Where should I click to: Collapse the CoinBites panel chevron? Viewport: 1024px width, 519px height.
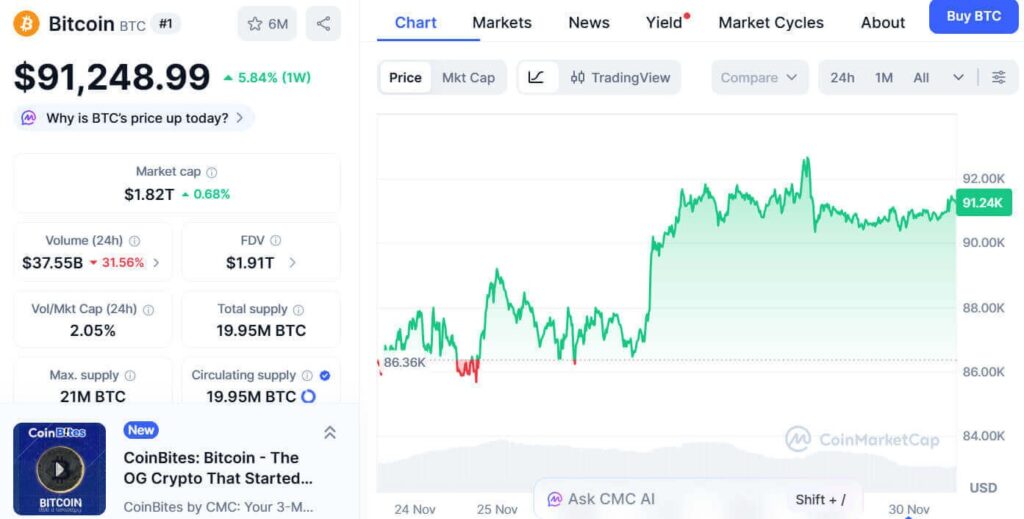click(330, 432)
